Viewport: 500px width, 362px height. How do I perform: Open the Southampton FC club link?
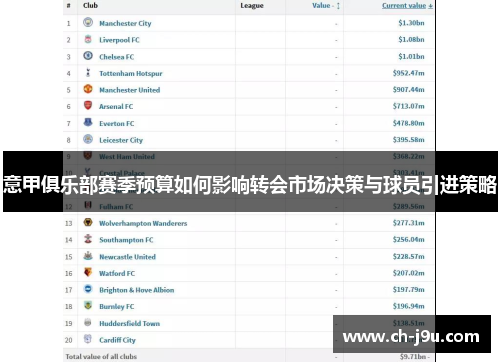(x=126, y=240)
